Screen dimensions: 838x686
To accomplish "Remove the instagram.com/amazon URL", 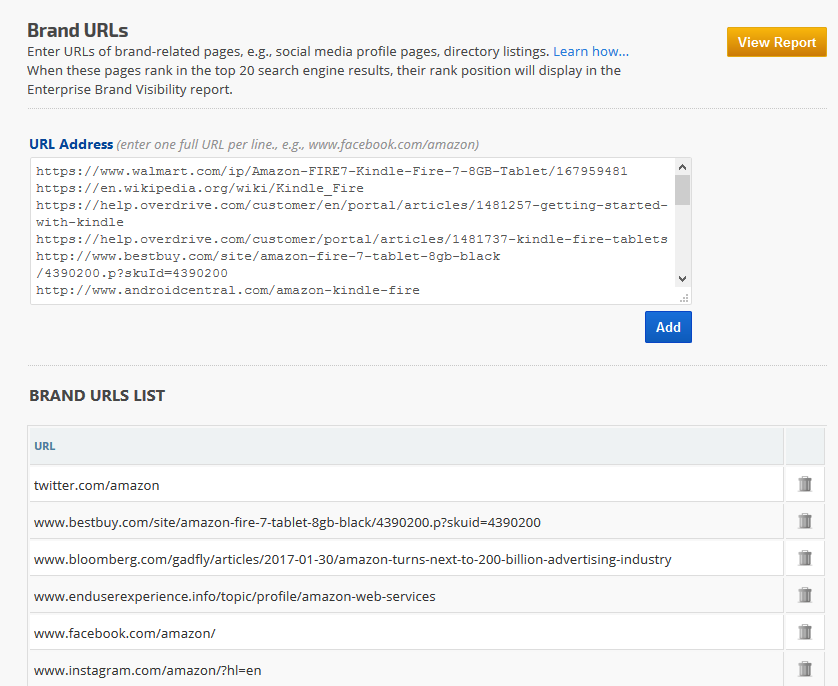I will (x=804, y=669).
